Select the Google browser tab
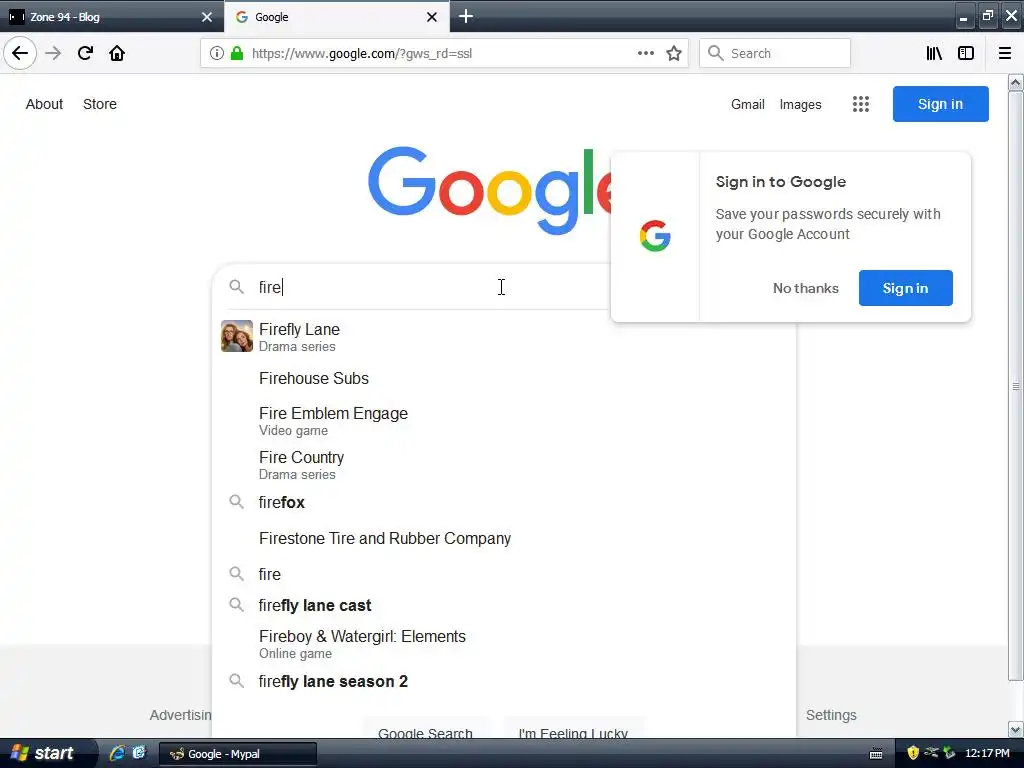Screen dimensions: 1024x768 click(x=336, y=17)
